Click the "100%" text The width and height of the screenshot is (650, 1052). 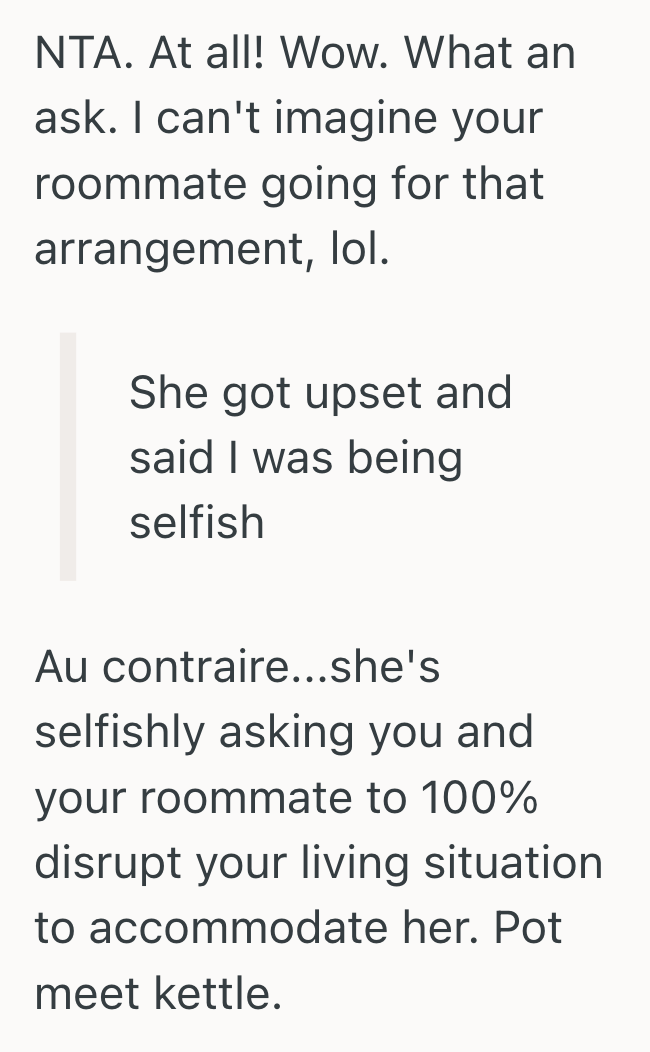478,799
